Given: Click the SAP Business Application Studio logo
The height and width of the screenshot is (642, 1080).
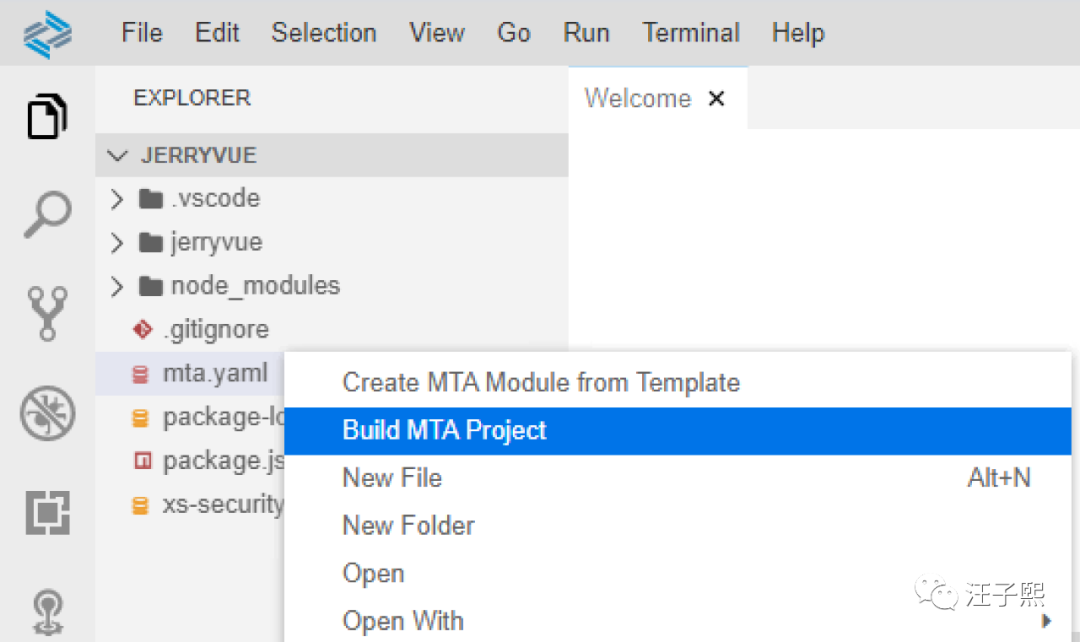Looking at the screenshot, I should click(x=48, y=34).
